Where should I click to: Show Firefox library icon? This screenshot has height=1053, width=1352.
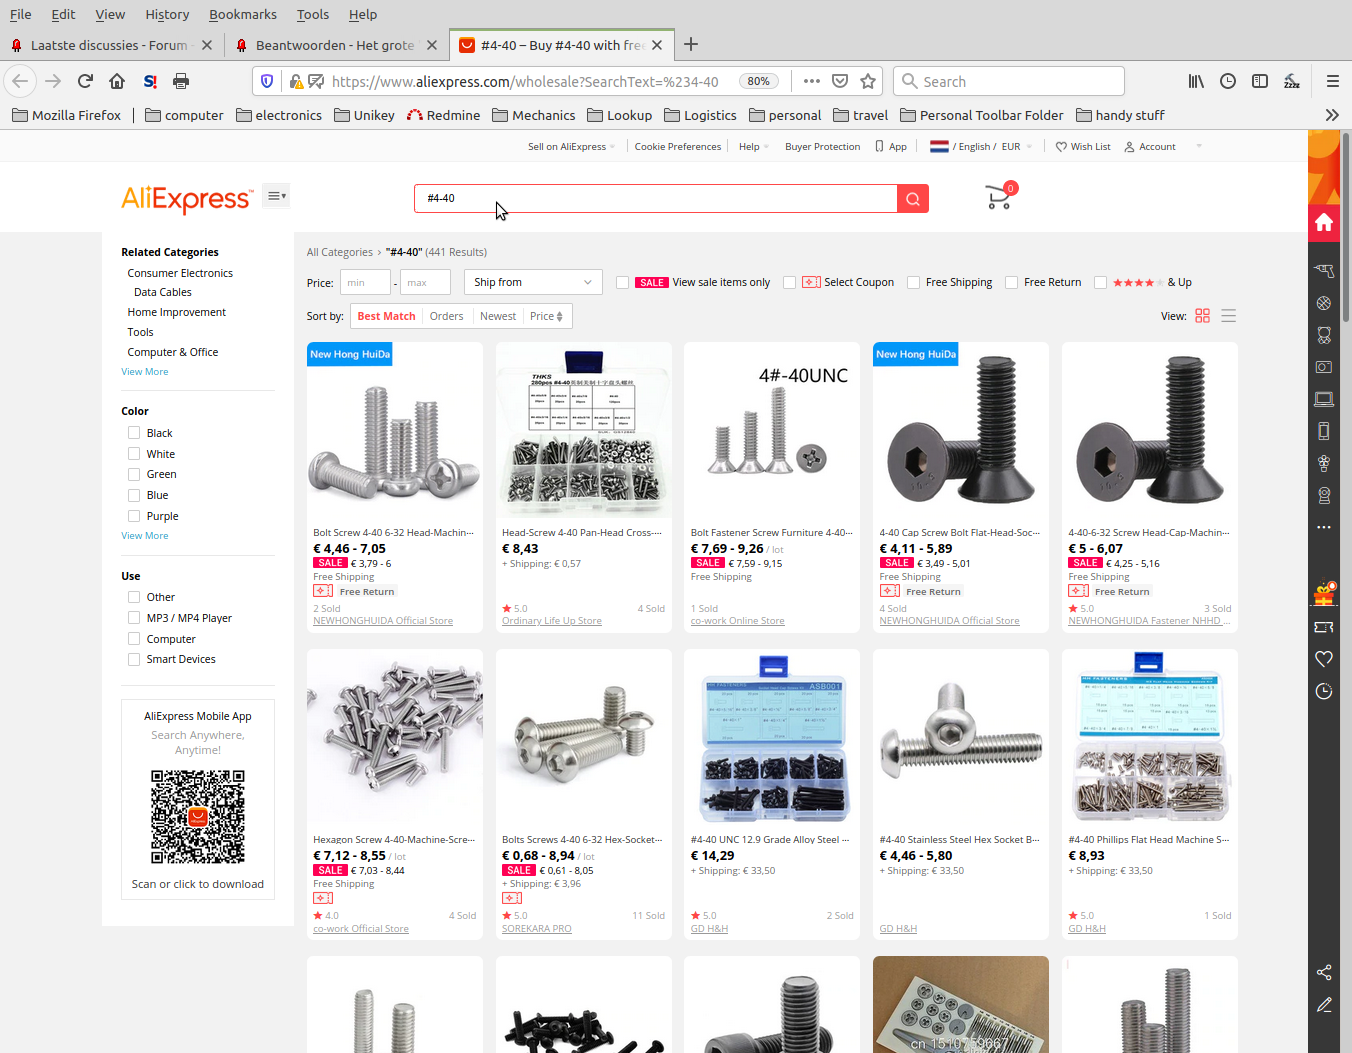[1196, 81]
